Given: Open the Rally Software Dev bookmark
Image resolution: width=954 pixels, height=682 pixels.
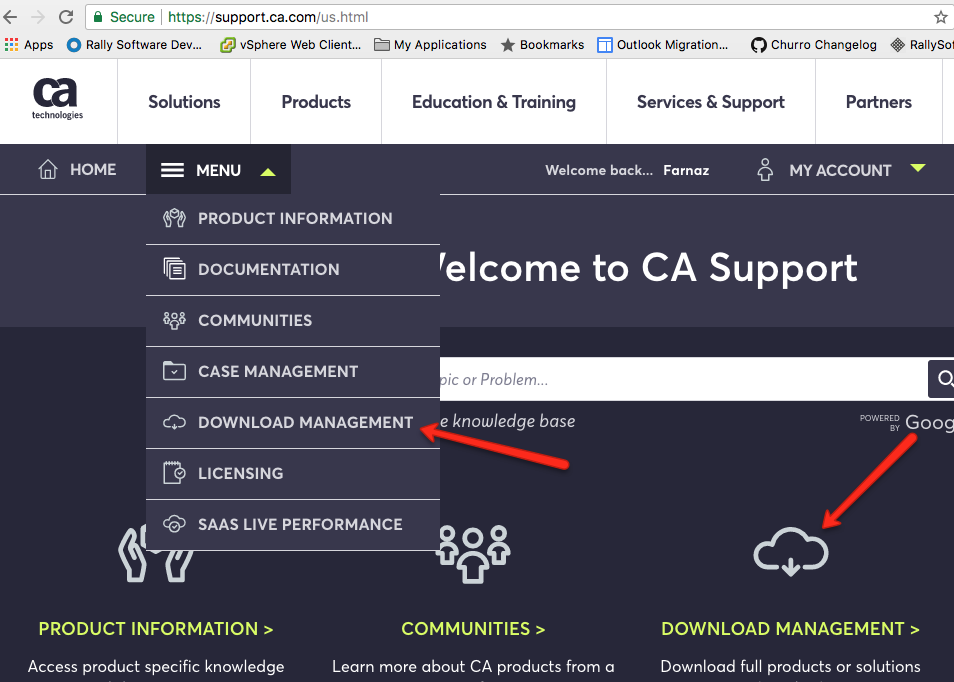Looking at the screenshot, I should click(x=134, y=44).
